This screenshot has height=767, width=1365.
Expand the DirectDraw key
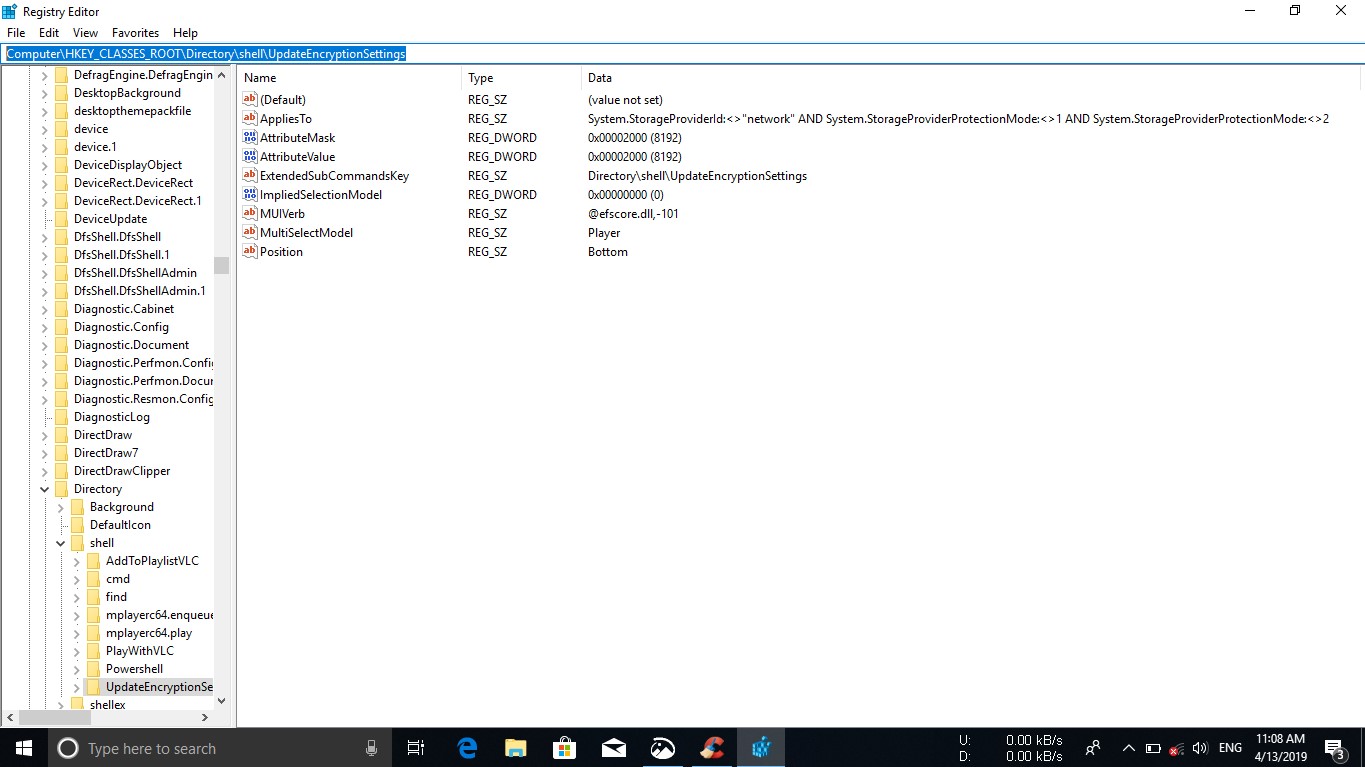[44, 435]
